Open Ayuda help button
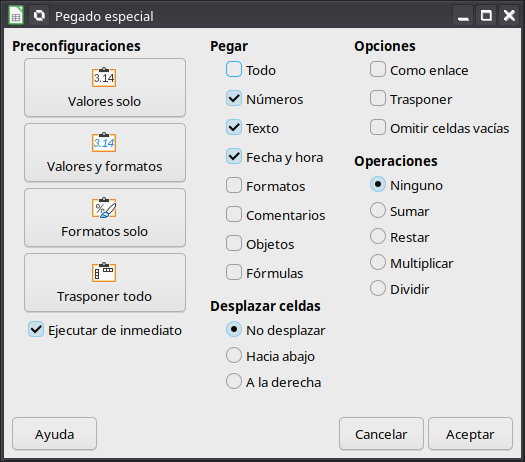The height and width of the screenshot is (462, 525). tap(55, 434)
